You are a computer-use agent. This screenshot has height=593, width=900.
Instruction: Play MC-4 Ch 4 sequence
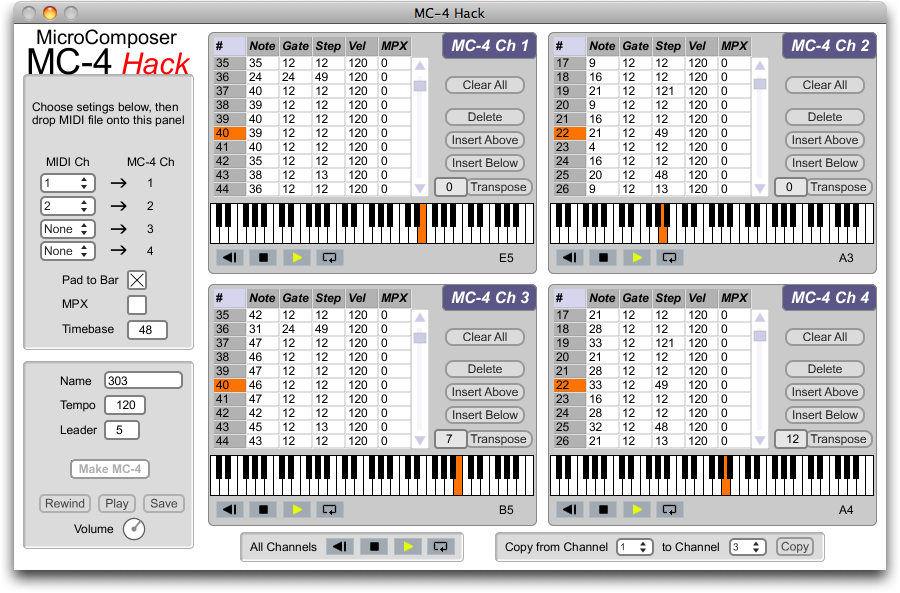[637, 510]
